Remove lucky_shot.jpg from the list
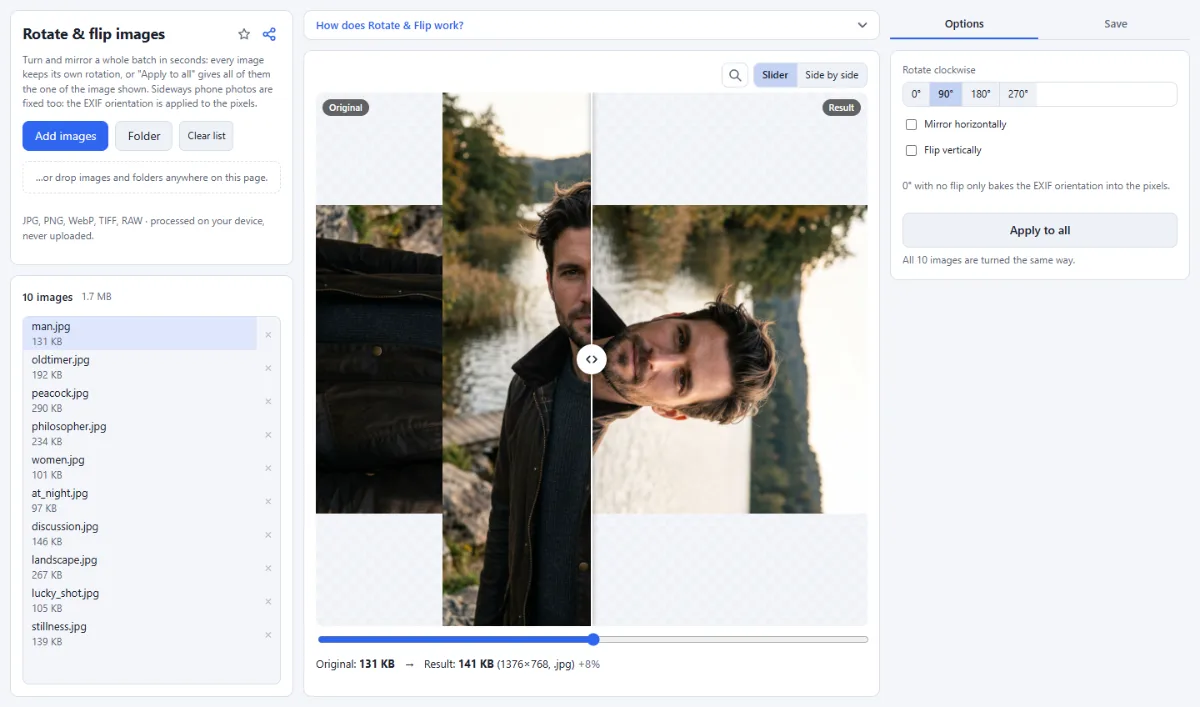Viewport: 1200px width, 707px height. pos(268,601)
